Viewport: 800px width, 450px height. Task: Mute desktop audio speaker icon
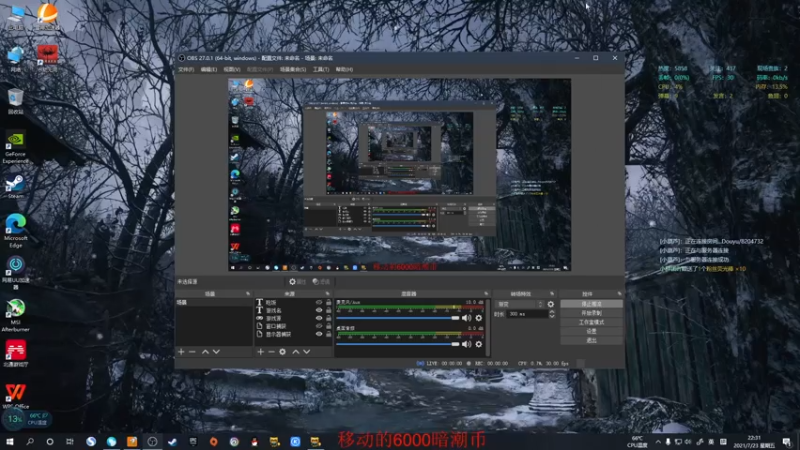click(x=466, y=344)
